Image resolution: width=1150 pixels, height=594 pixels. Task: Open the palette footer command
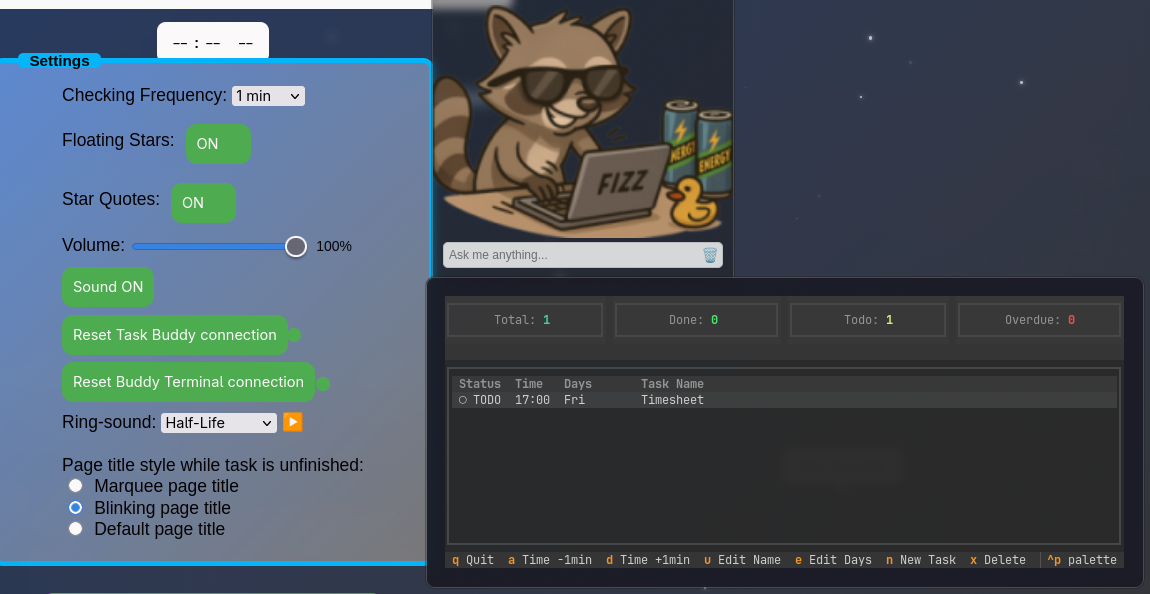[x=1081, y=560]
